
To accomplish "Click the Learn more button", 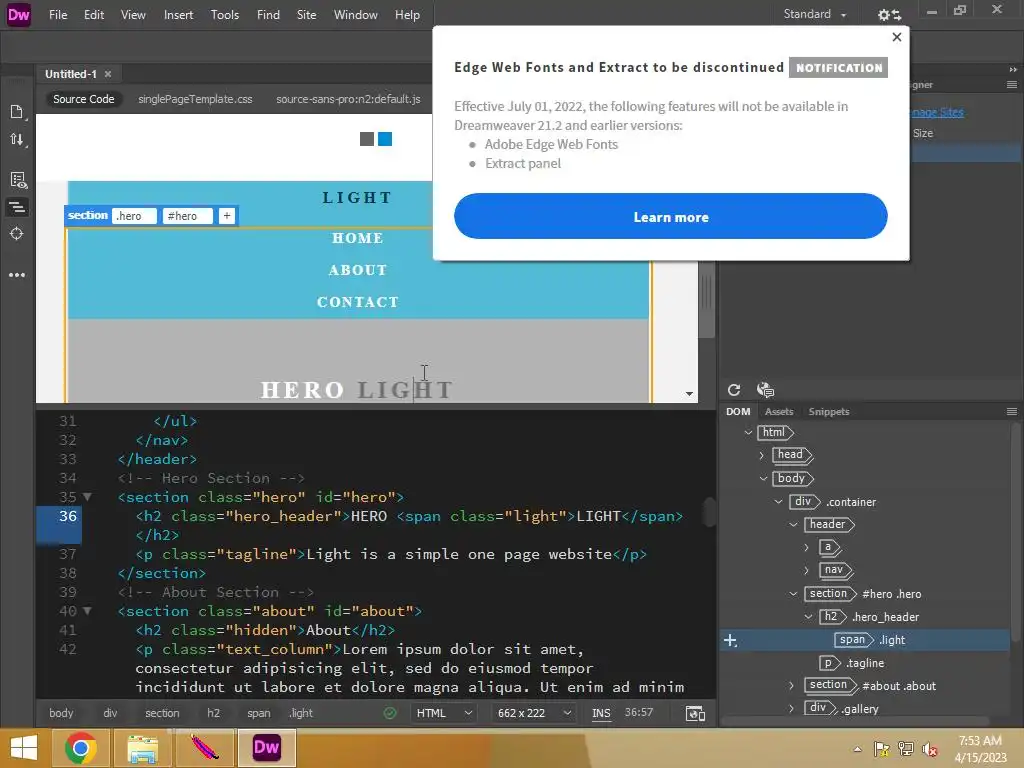I will point(671,216).
